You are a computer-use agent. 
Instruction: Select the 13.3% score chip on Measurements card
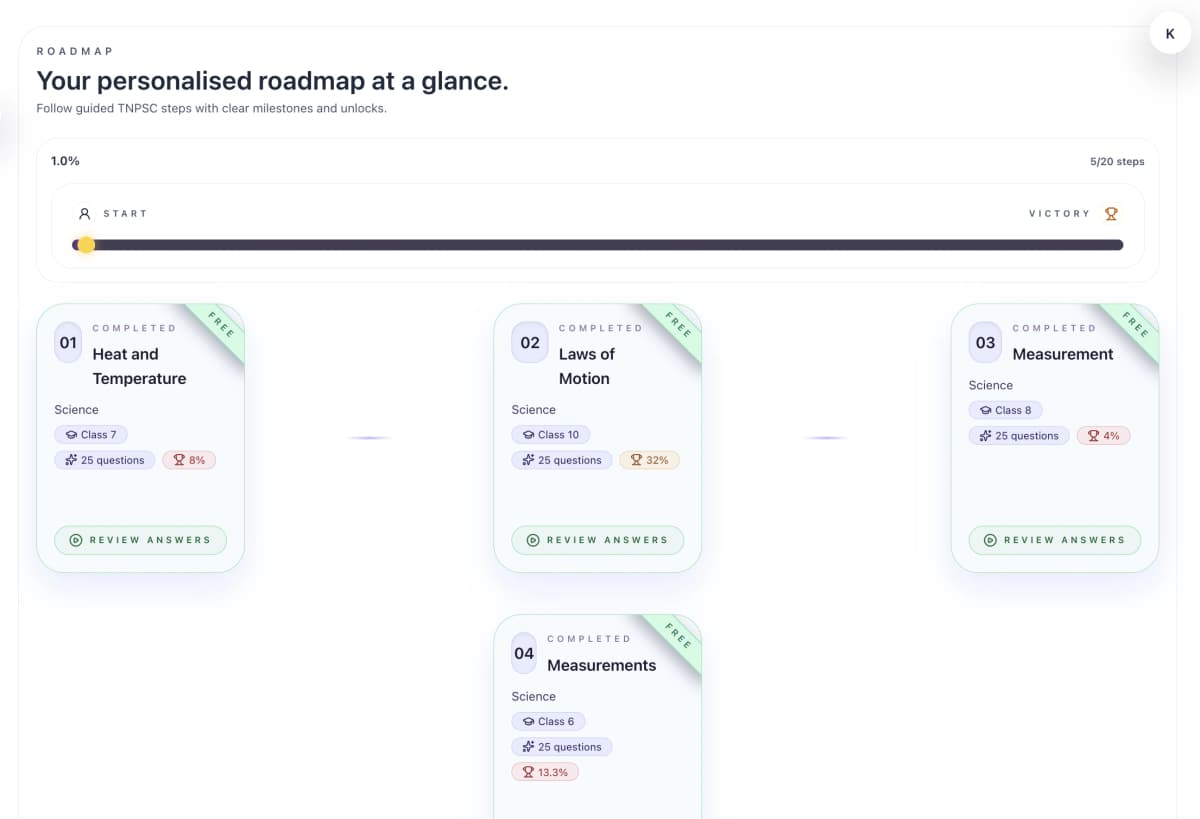pyautogui.click(x=545, y=771)
